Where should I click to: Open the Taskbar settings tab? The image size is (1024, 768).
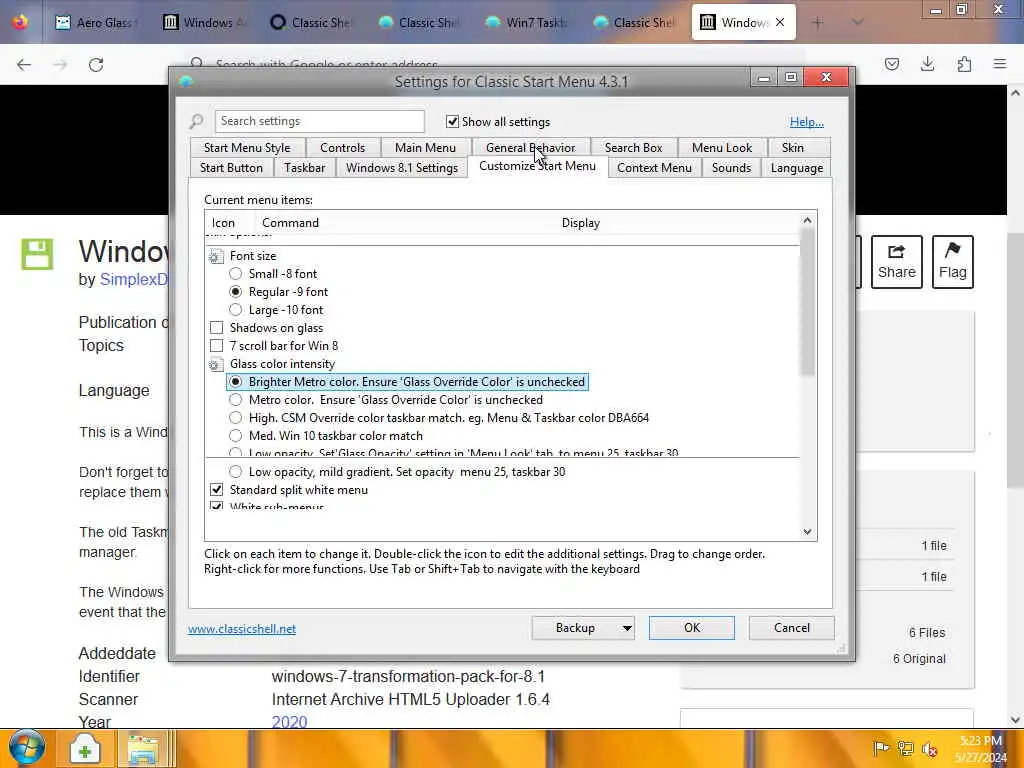[x=304, y=168]
